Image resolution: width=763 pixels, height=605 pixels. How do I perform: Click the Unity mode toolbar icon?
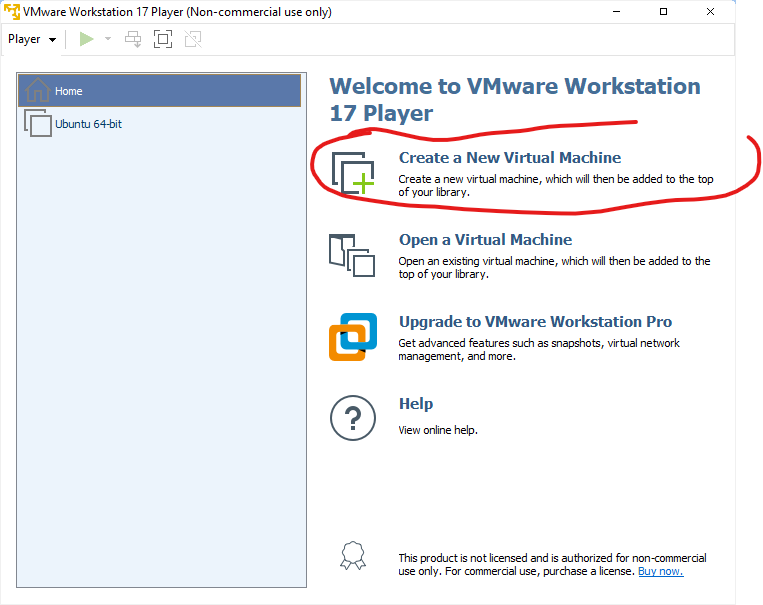(192, 39)
